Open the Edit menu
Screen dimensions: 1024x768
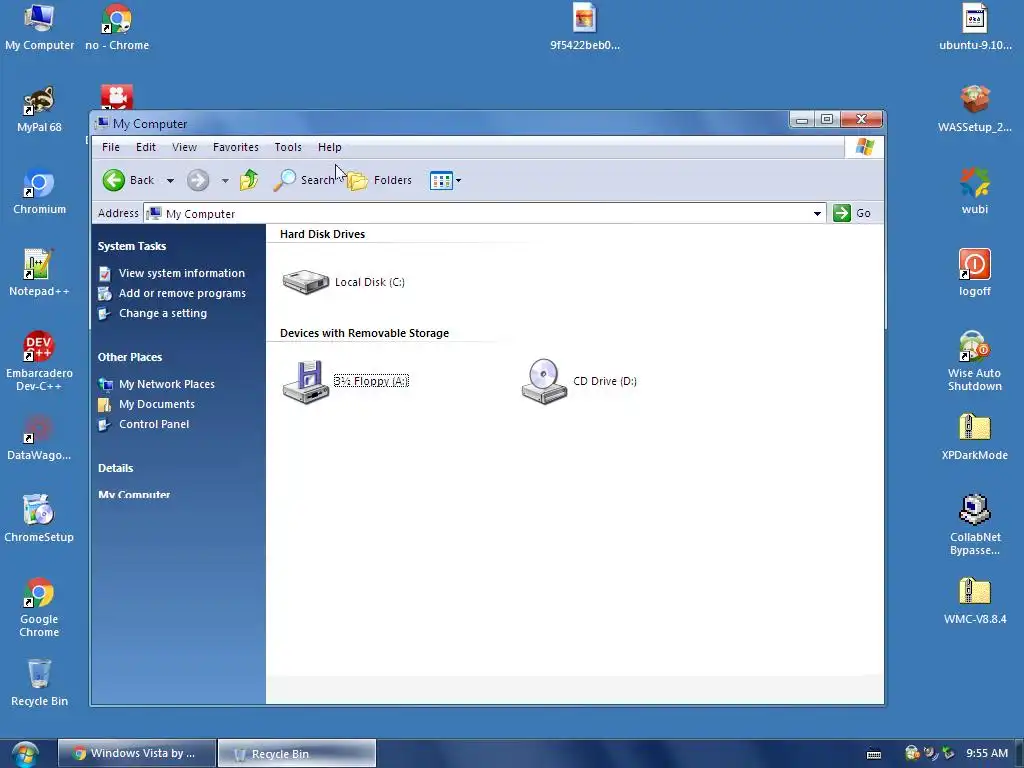click(x=146, y=147)
